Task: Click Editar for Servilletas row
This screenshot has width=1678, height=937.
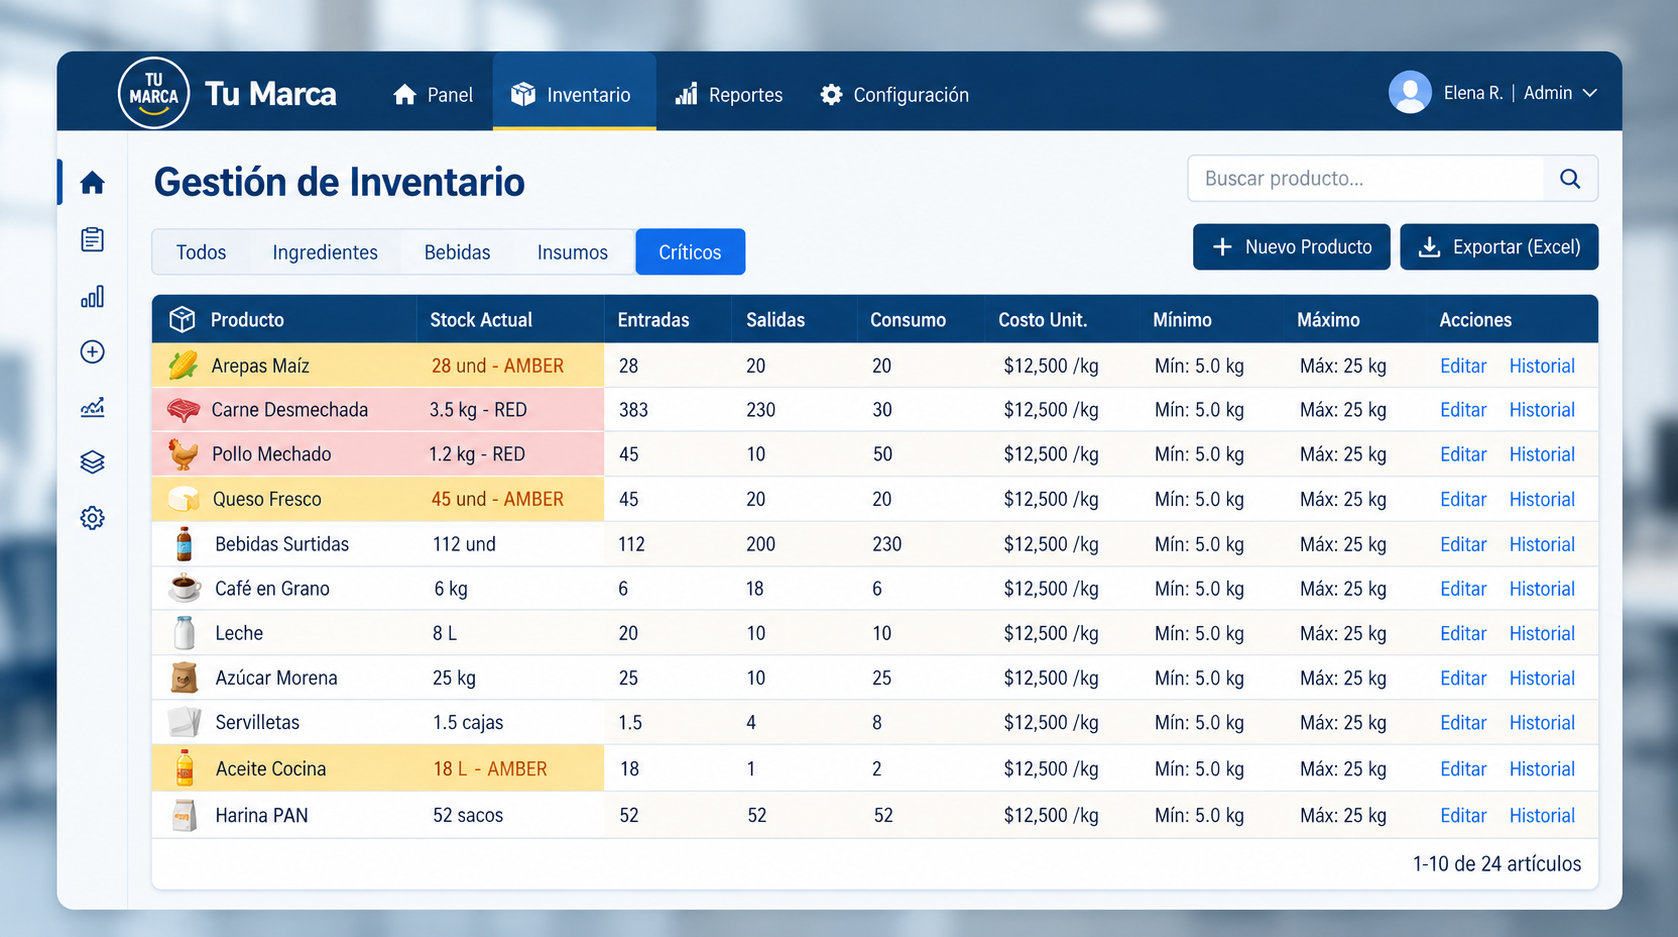Action: (1463, 722)
